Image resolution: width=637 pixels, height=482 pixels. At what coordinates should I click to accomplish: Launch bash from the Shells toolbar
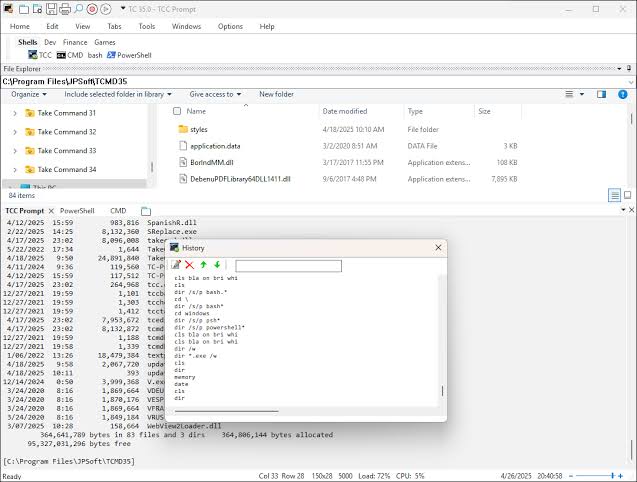(x=95, y=55)
